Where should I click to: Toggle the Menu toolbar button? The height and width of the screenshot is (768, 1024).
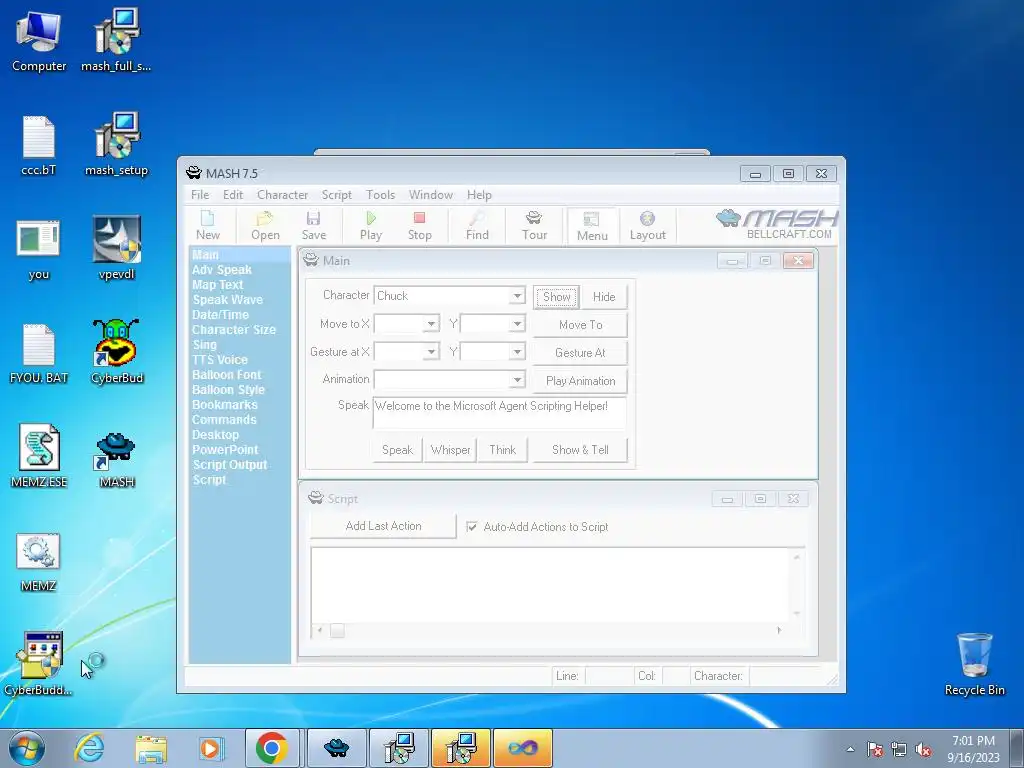click(592, 226)
